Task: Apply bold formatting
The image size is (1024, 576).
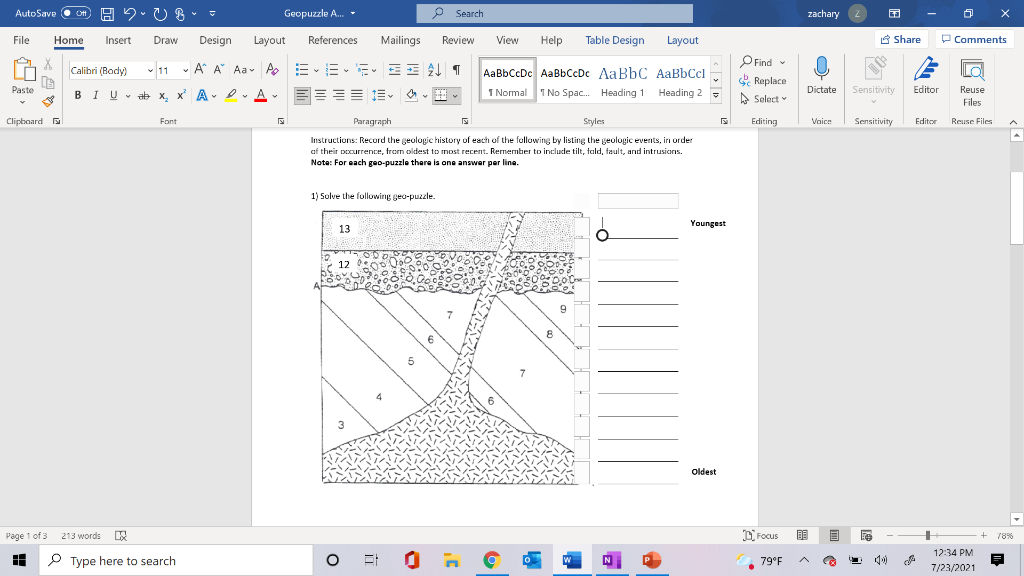Action: click(78, 95)
